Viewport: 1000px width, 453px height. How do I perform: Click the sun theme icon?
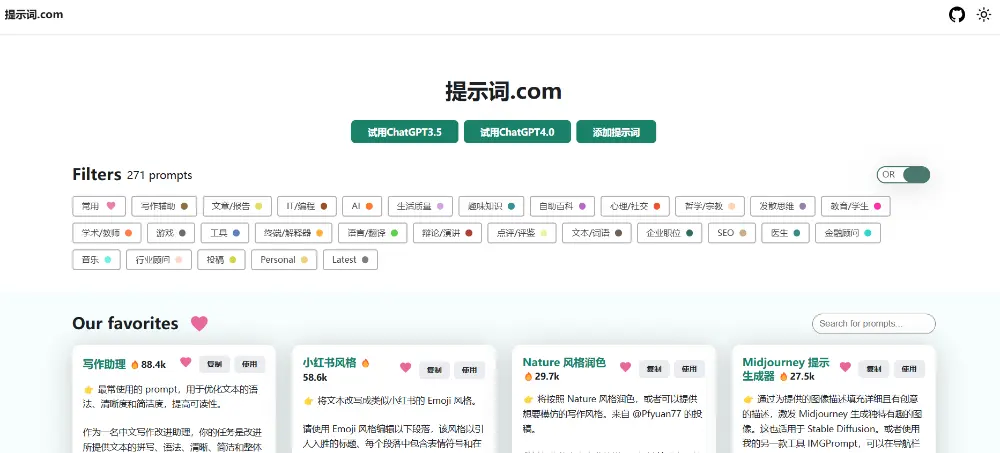[983, 15]
